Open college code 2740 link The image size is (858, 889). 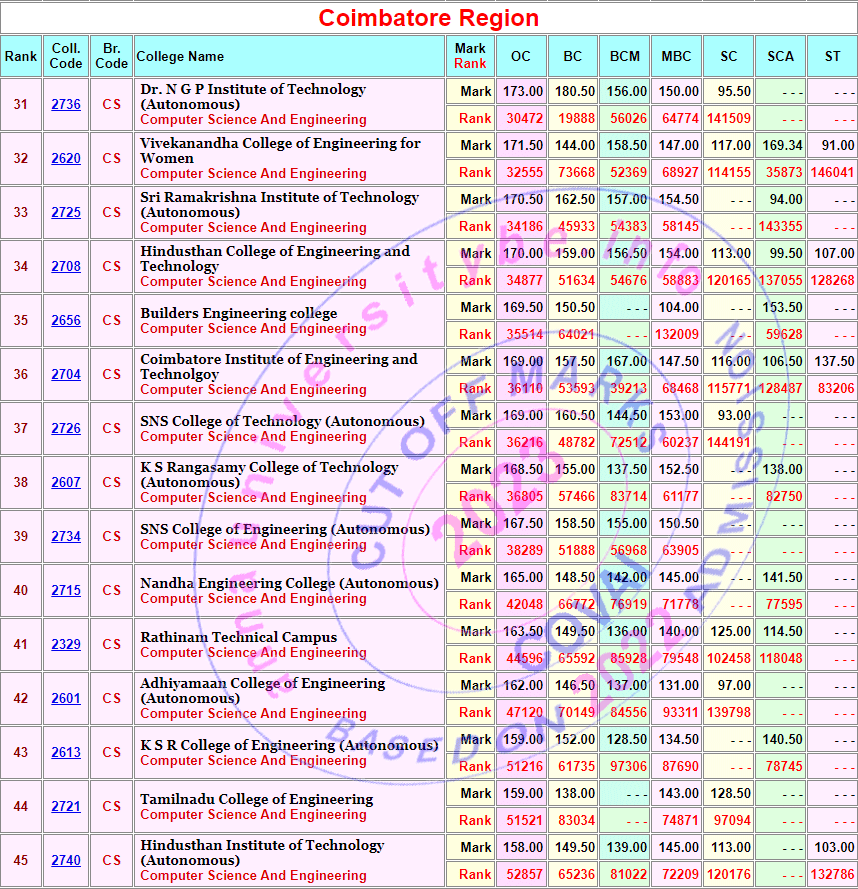[66, 861]
